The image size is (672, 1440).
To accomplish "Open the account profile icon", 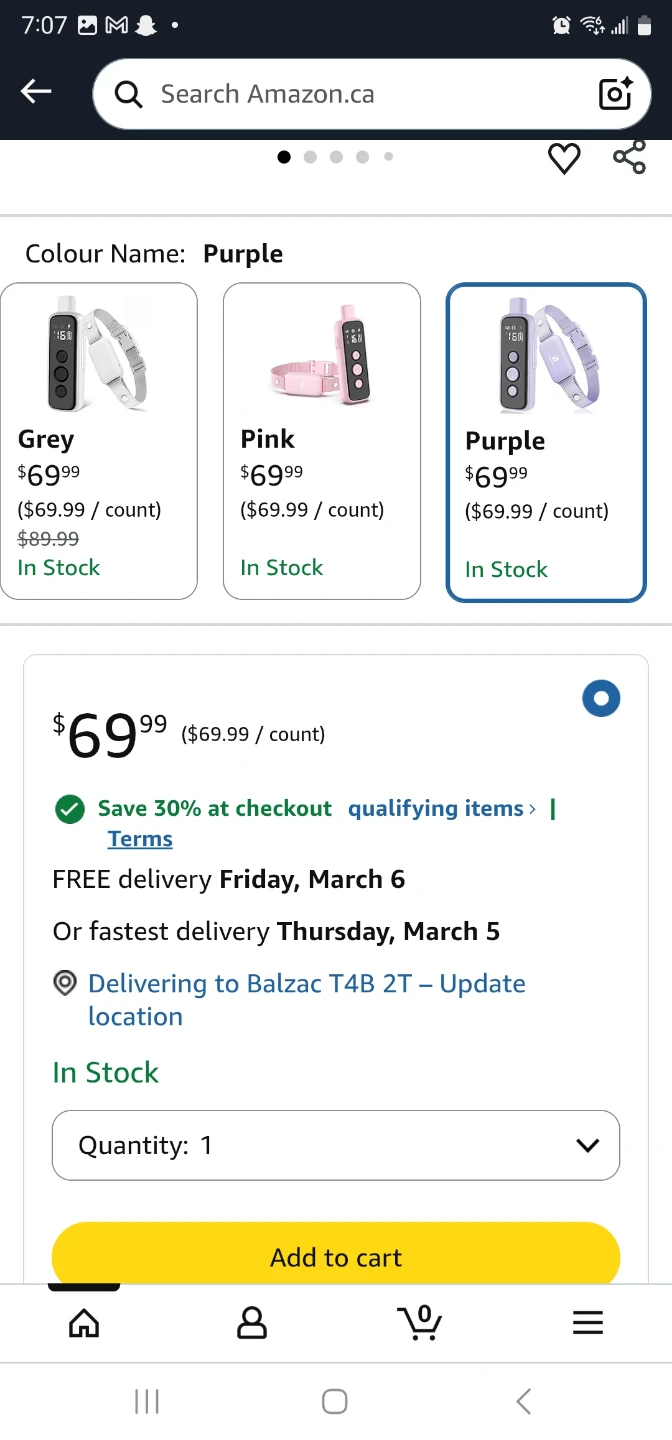I will 252,1323.
